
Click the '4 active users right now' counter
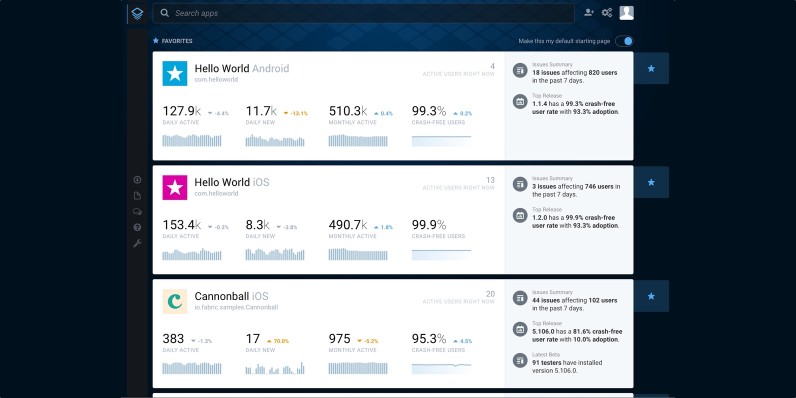458,70
